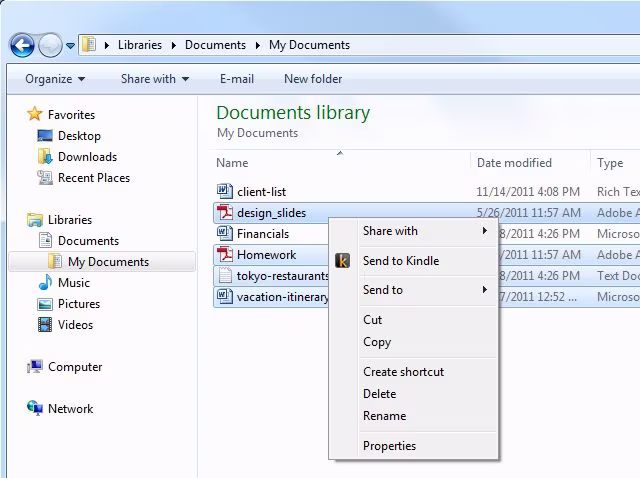Open Recent Places in navigation pane
Viewport: 640px width, 478px height.
coord(94,178)
